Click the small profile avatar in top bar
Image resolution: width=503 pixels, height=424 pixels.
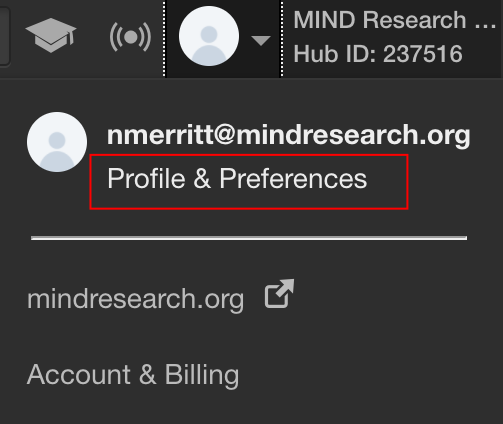[x=209, y=36]
